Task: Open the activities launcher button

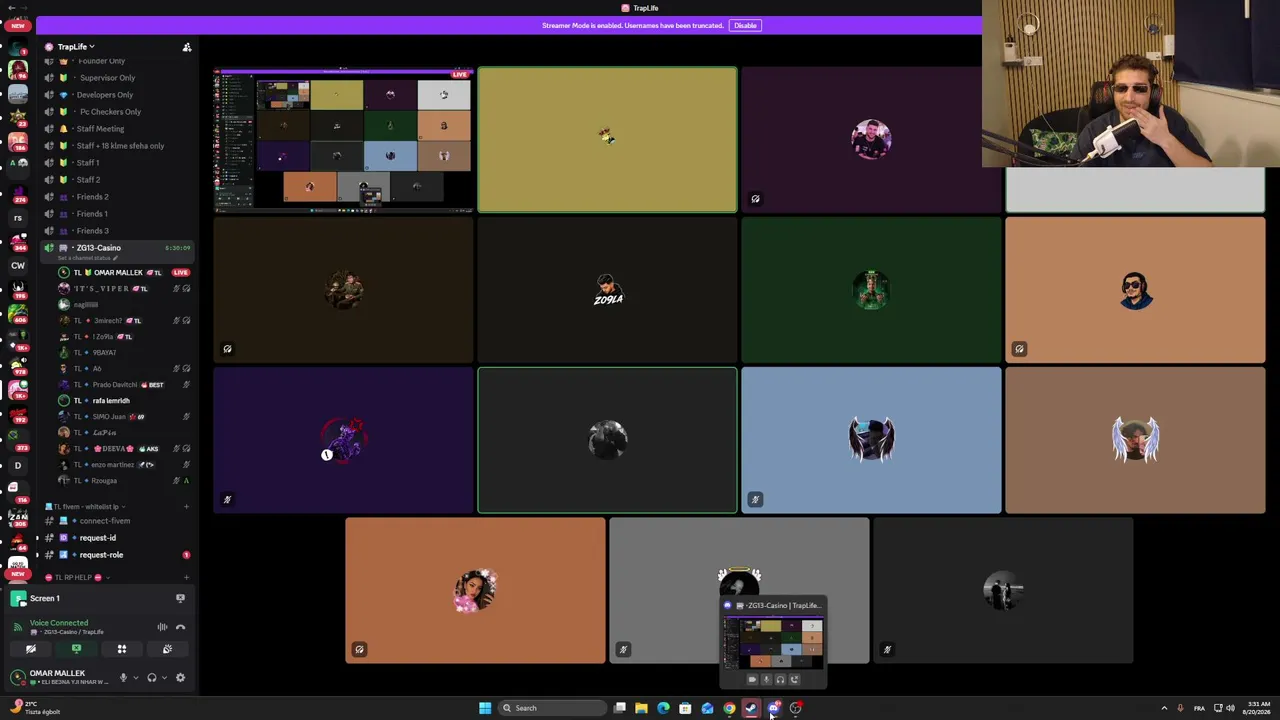Action: [x=122, y=649]
